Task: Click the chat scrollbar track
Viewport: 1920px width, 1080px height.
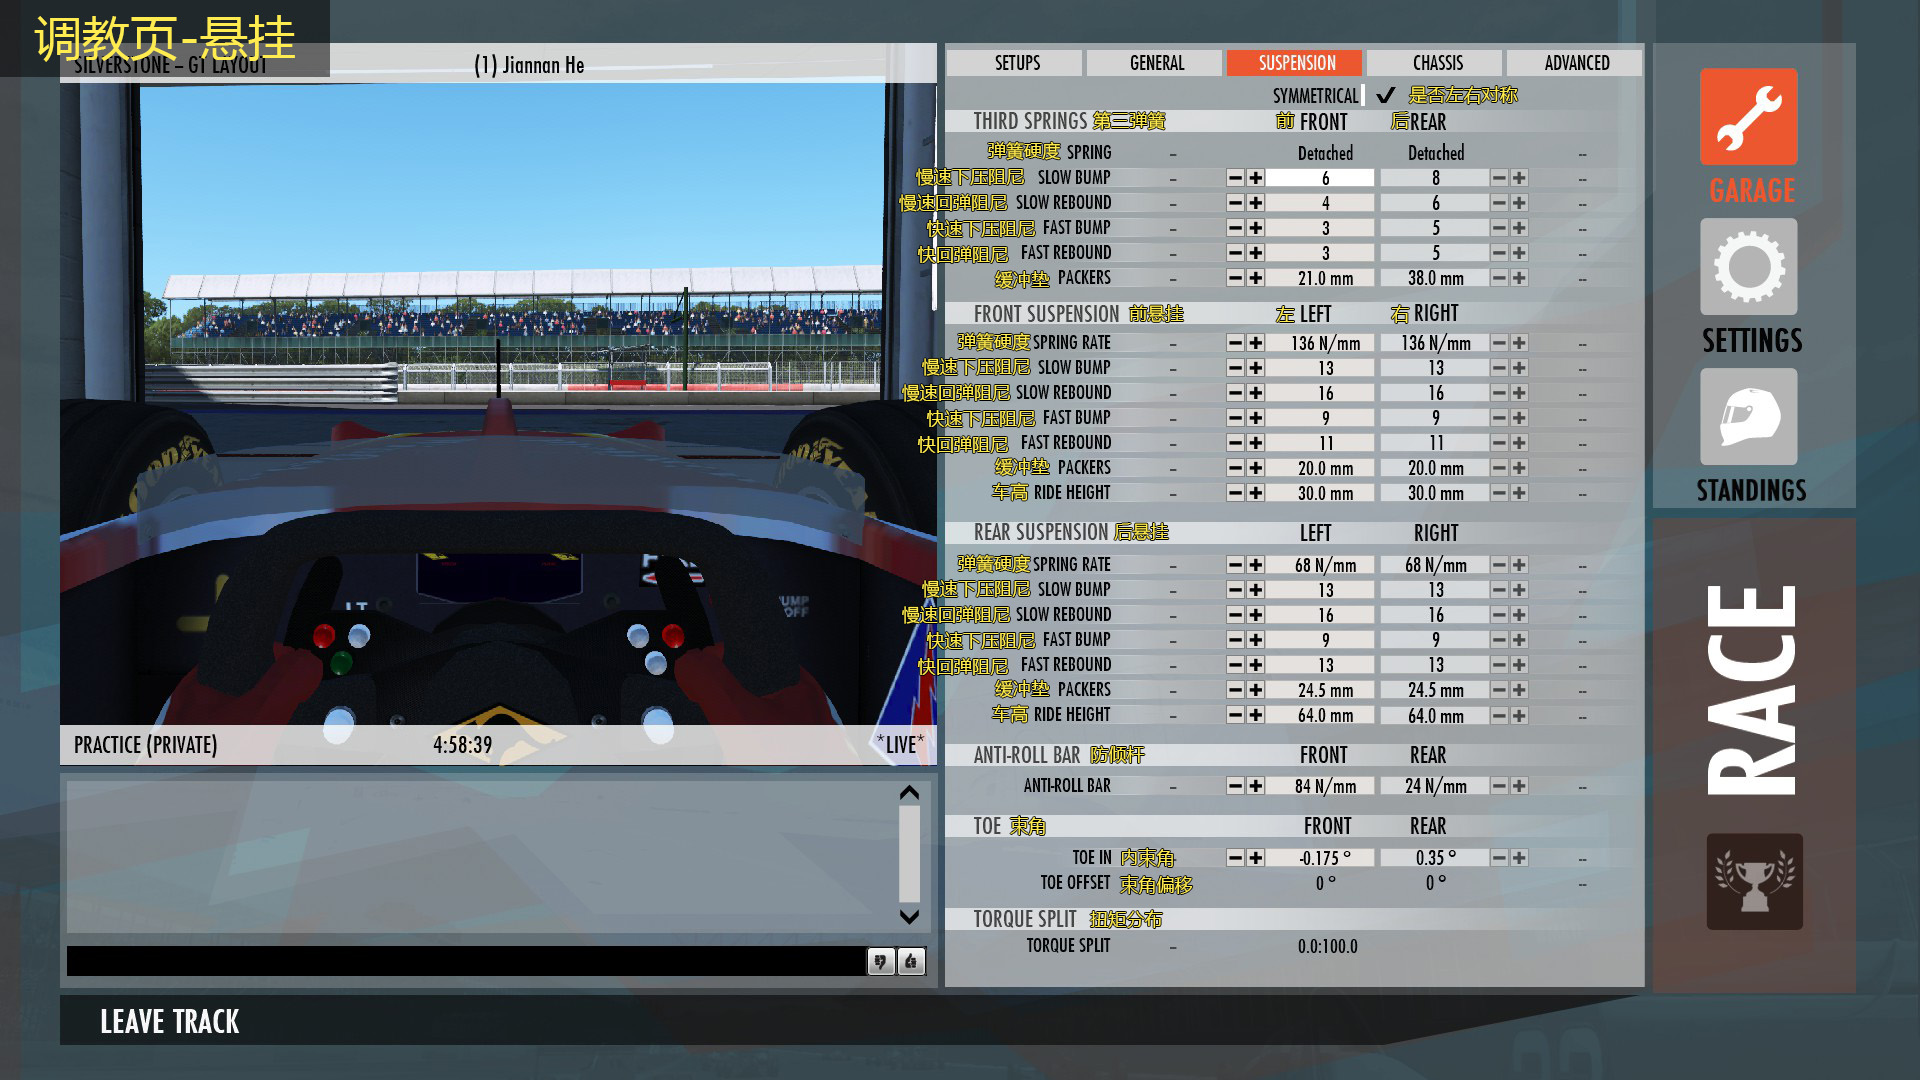Action: 909,853
